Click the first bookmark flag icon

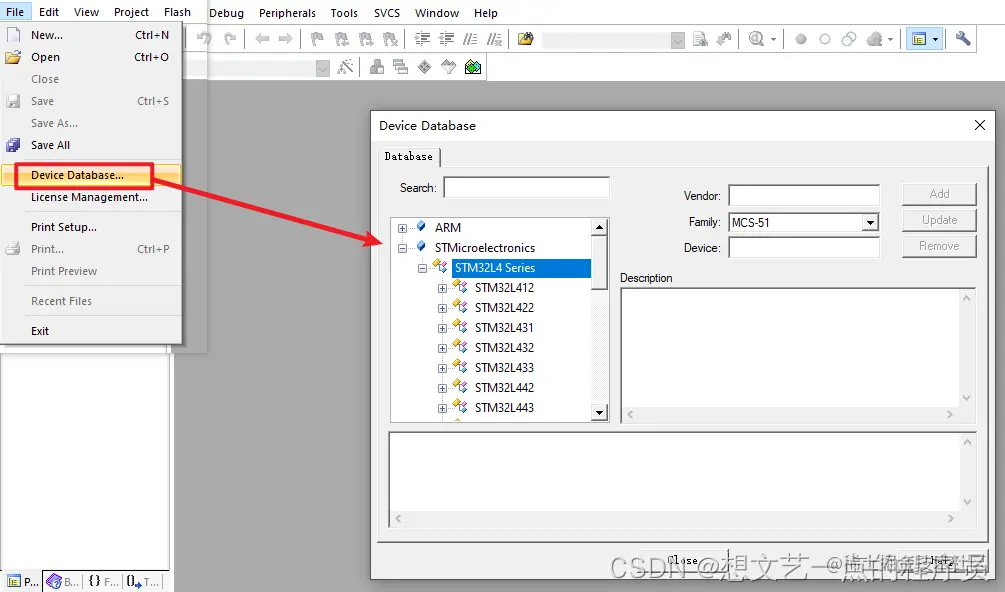pos(317,39)
